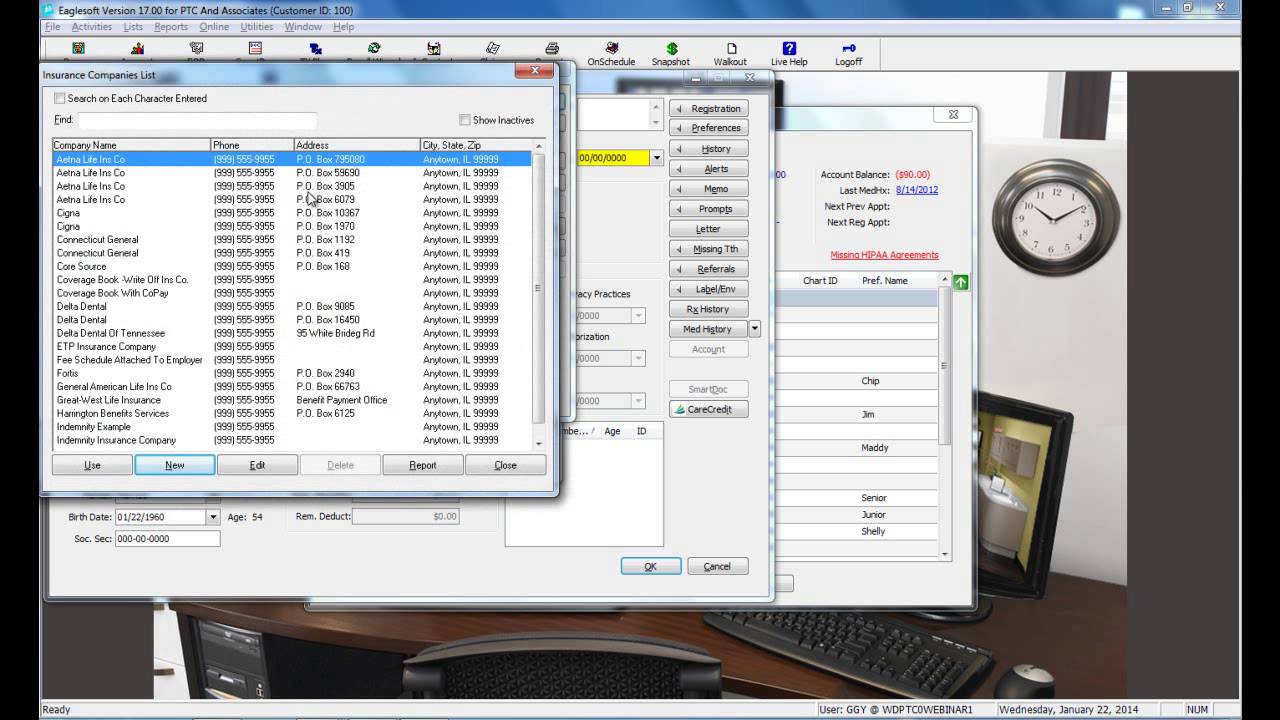Select the Harrington Benefits Services row
This screenshot has height=720, width=1280.
(x=292, y=413)
